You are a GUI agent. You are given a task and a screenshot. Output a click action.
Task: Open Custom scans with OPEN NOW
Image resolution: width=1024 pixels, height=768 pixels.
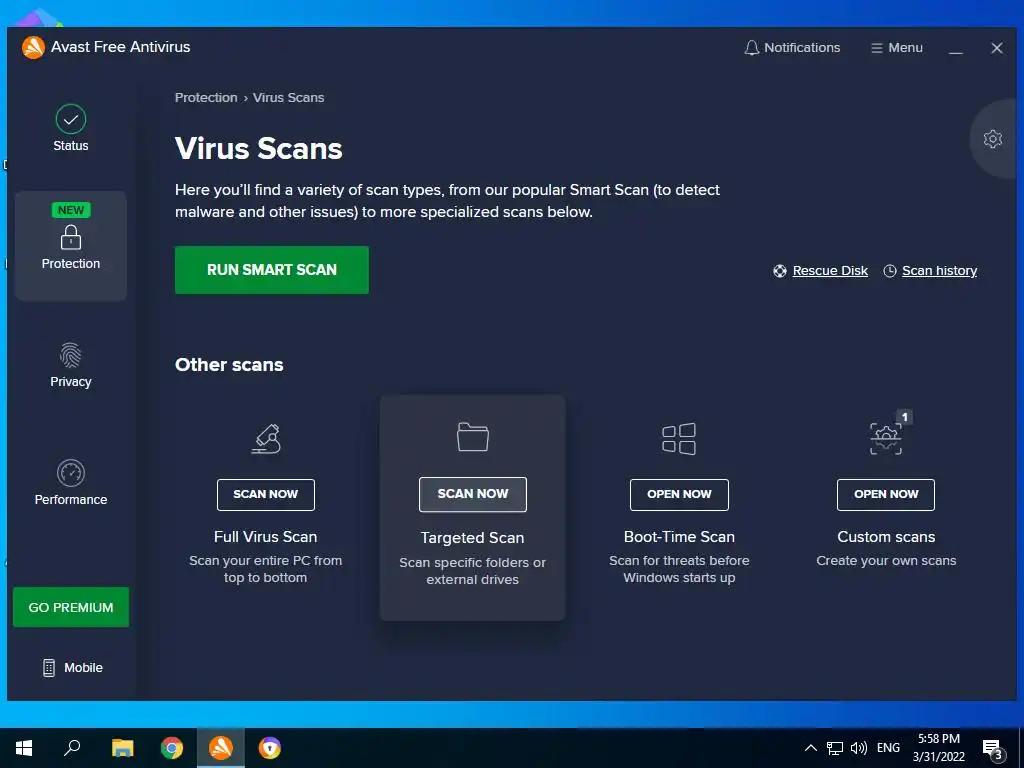(886, 494)
